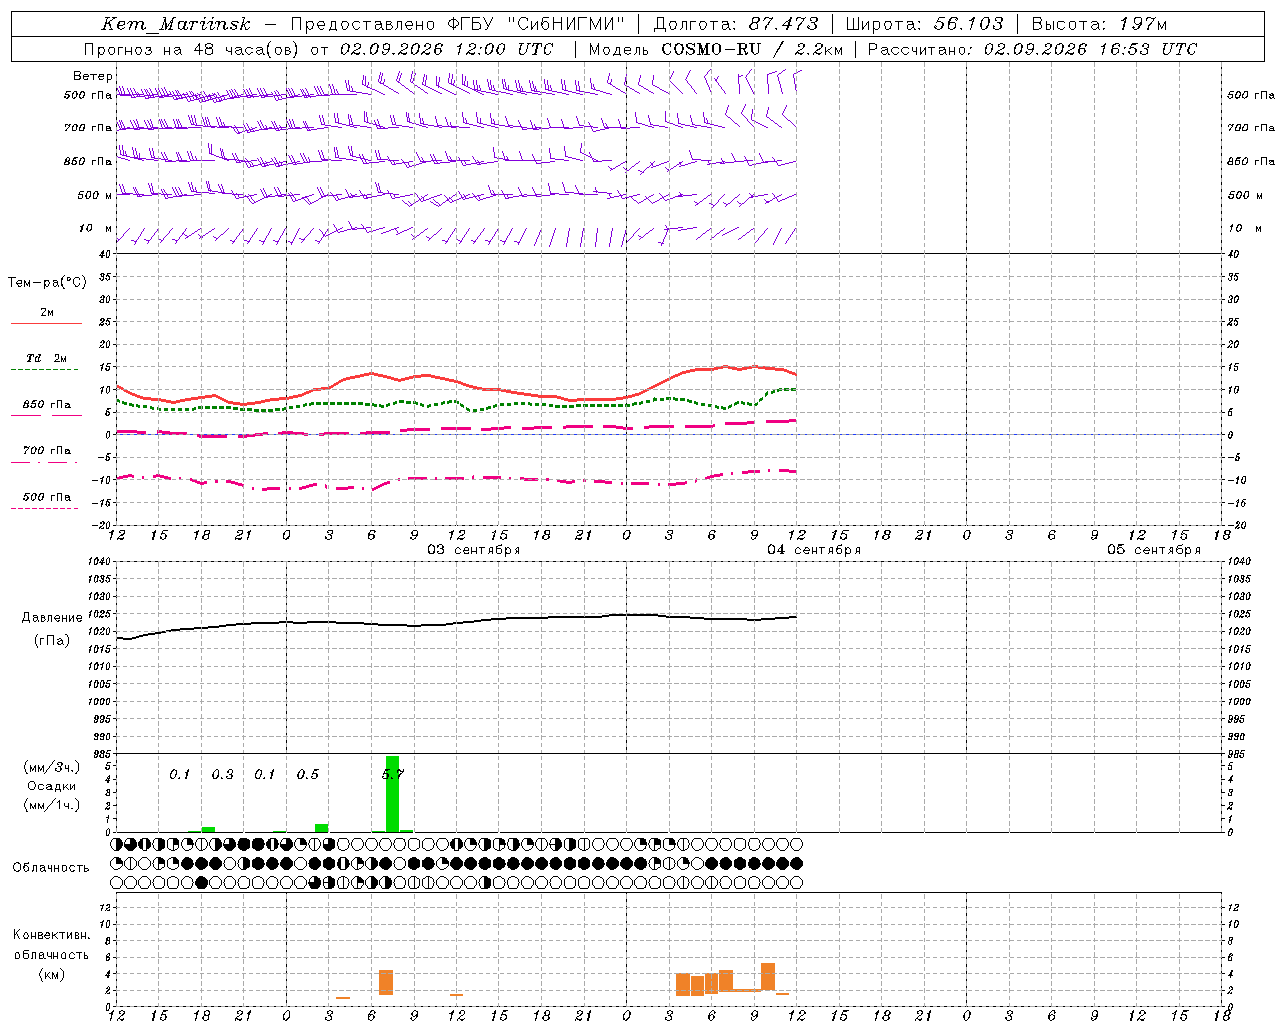Click the Td 2м dew point legend entry
1280x1024 pixels.
pos(45,358)
